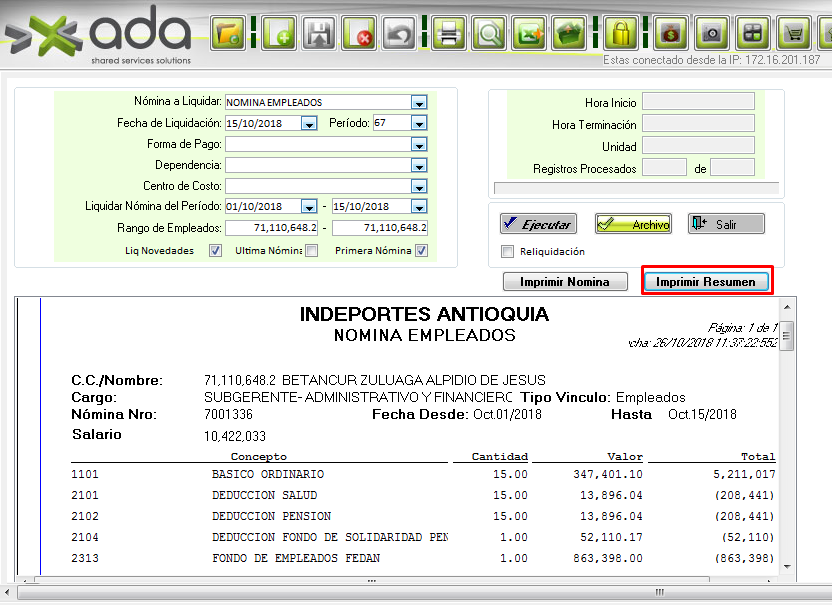Image resolution: width=832 pixels, height=605 pixels.
Task: Check the Reliquidación checkbox
Action: [x=507, y=252]
